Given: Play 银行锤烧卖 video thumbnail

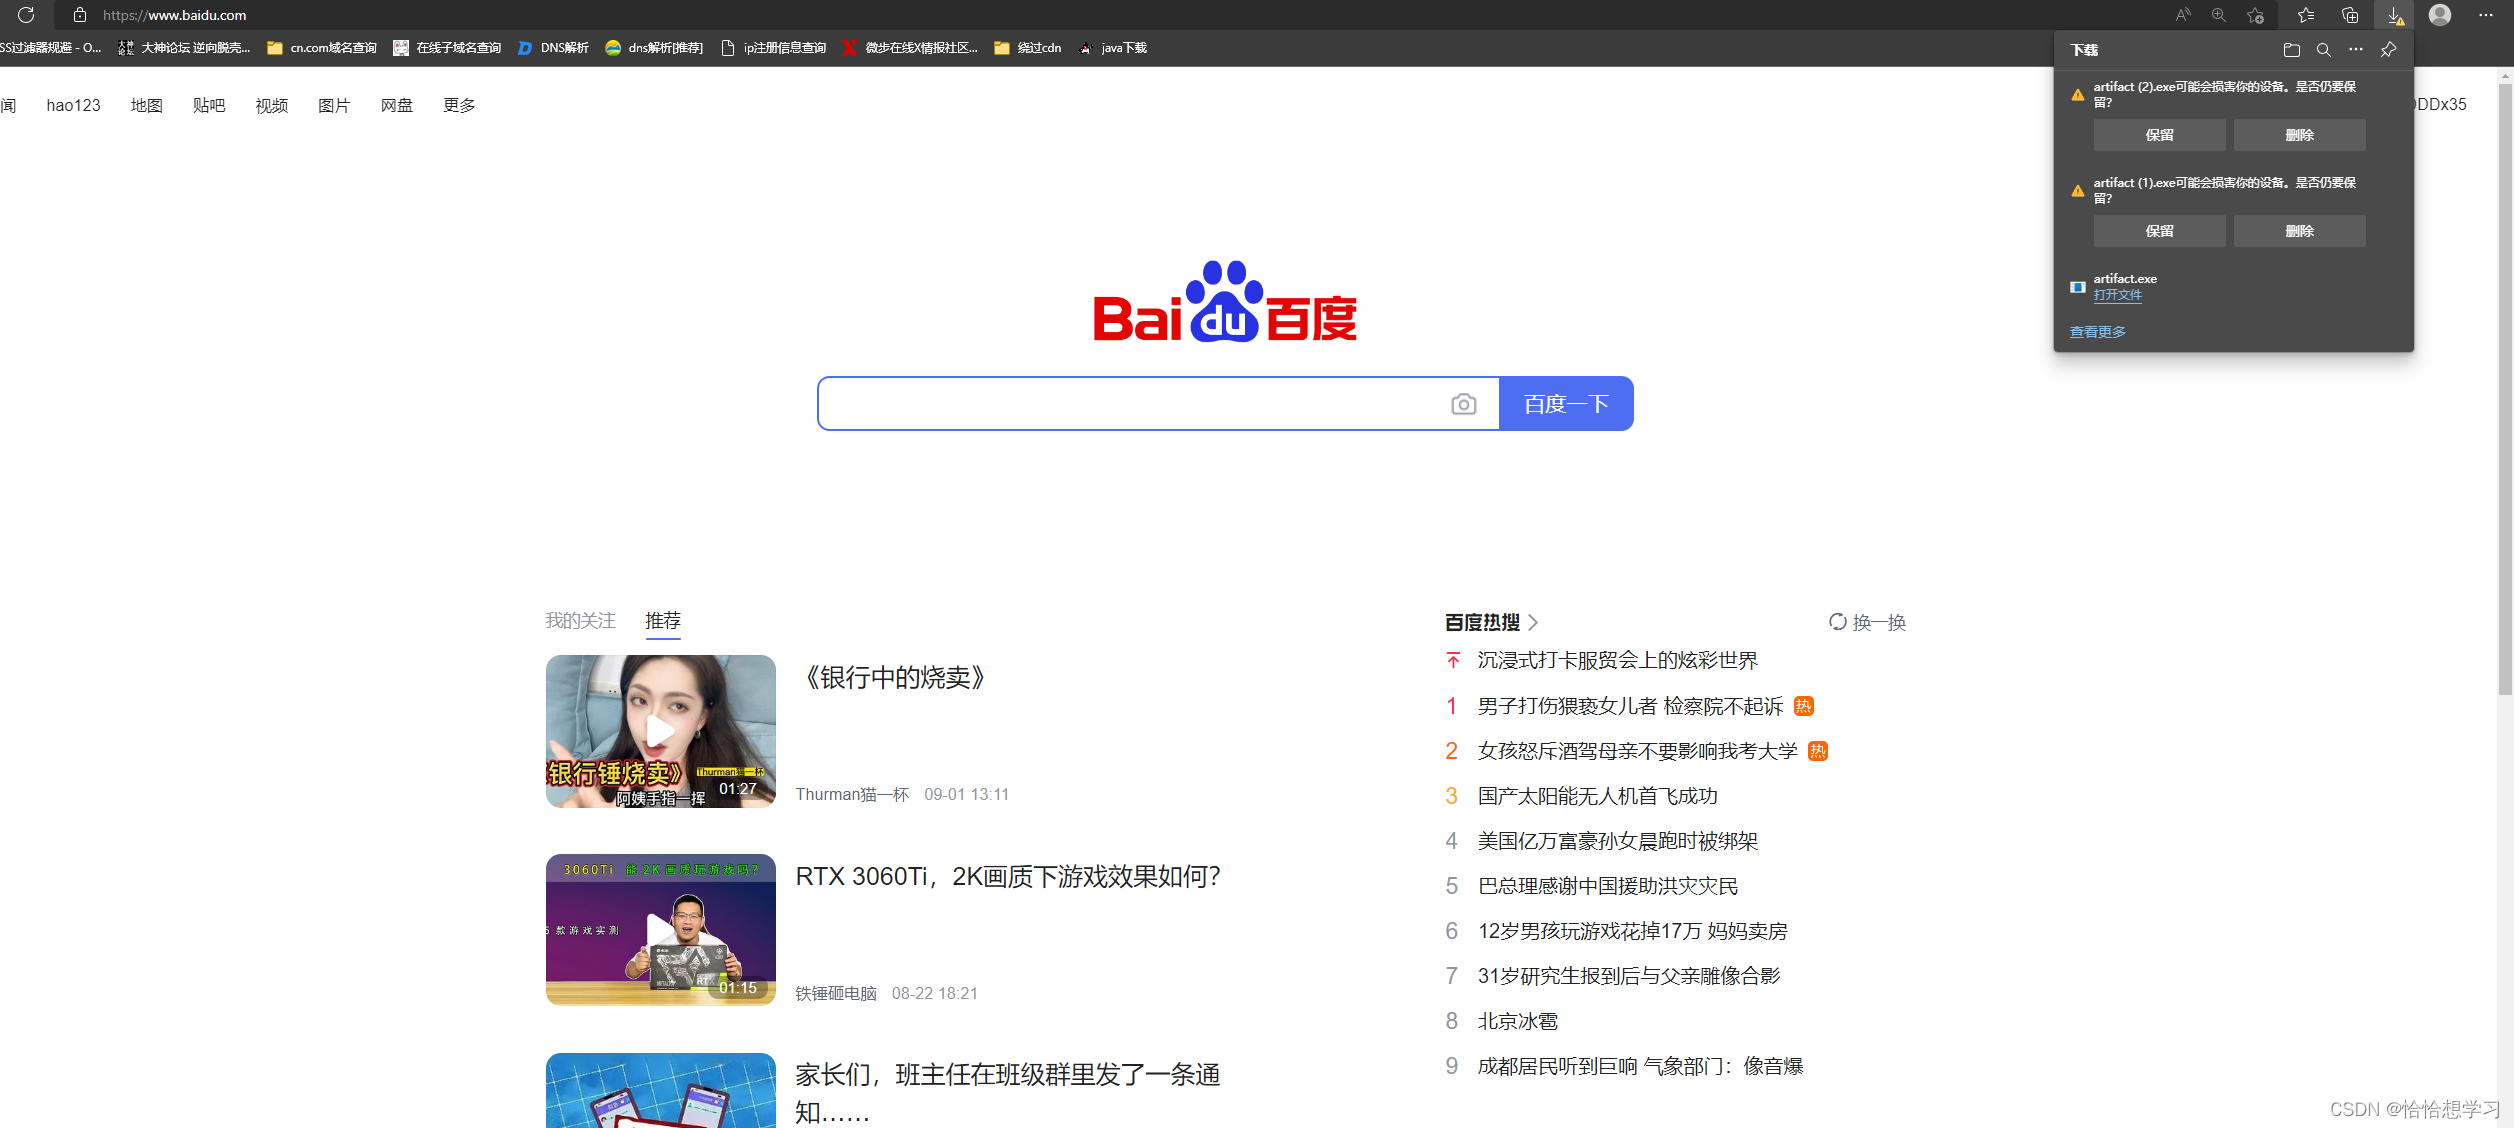Looking at the screenshot, I should 660,731.
